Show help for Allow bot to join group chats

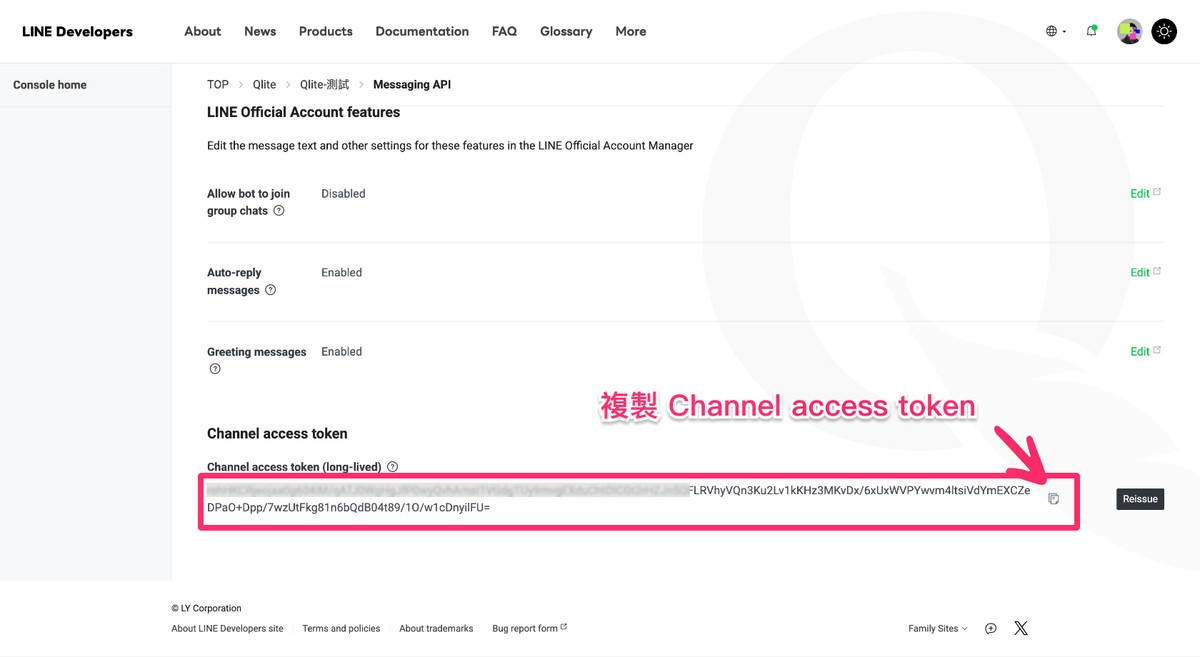279,211
